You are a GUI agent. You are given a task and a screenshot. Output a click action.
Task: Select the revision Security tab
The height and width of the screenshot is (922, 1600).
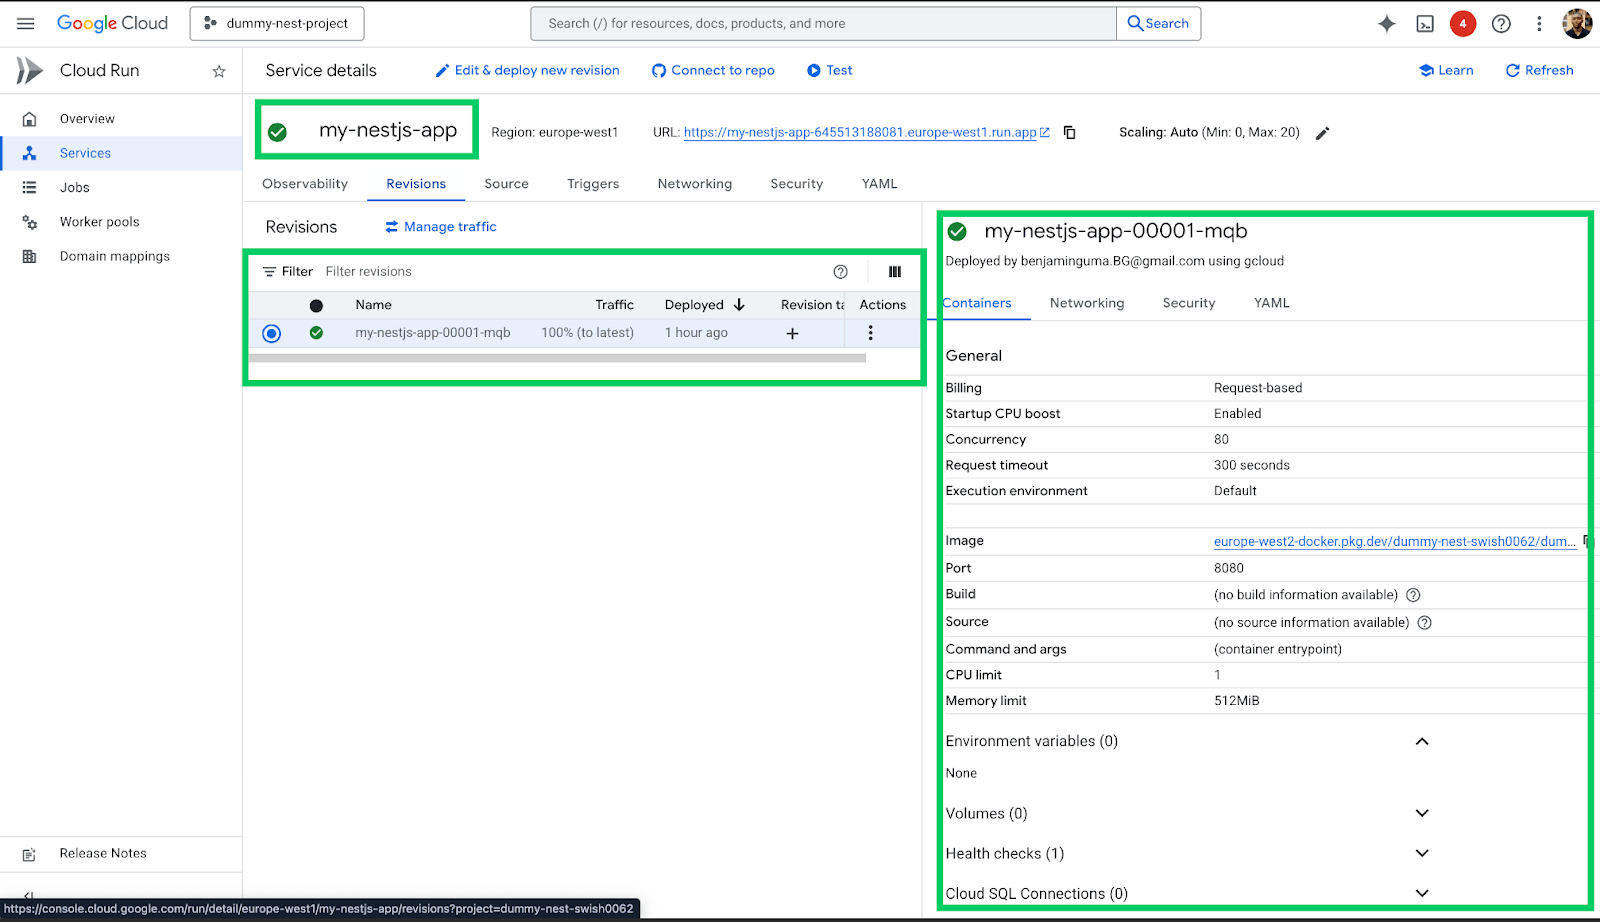click(x=1189, y=303)
